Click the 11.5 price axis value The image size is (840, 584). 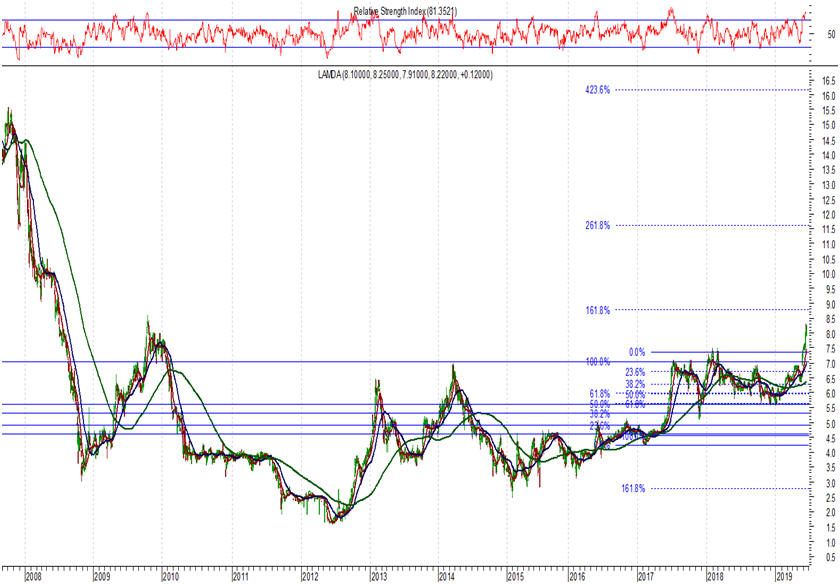[x=828, y=230]
